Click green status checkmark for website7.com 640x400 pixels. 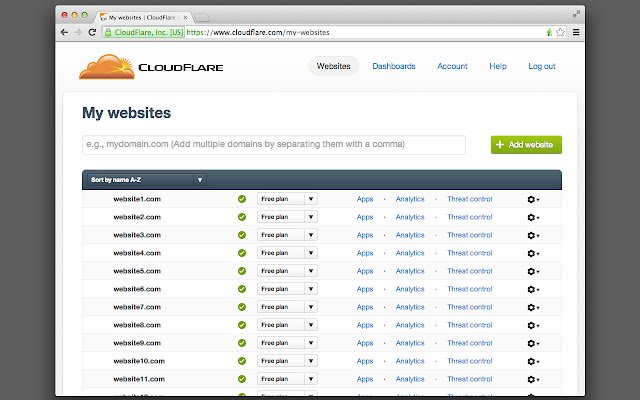[242, 307]
